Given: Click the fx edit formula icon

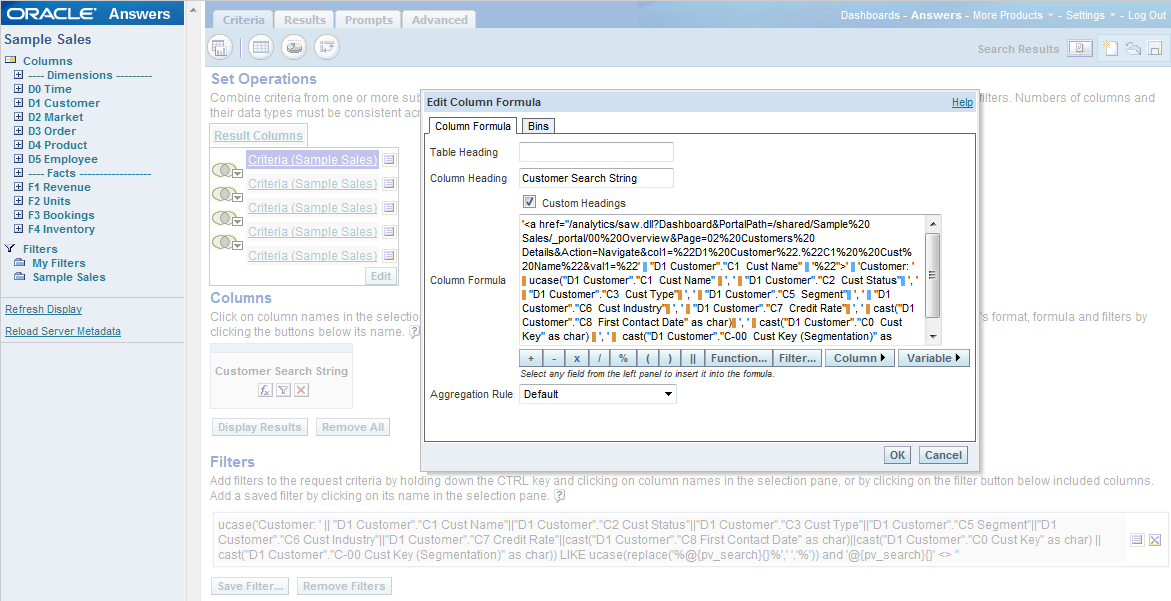Looking at the screenshot, I should [x=265, y=390].
